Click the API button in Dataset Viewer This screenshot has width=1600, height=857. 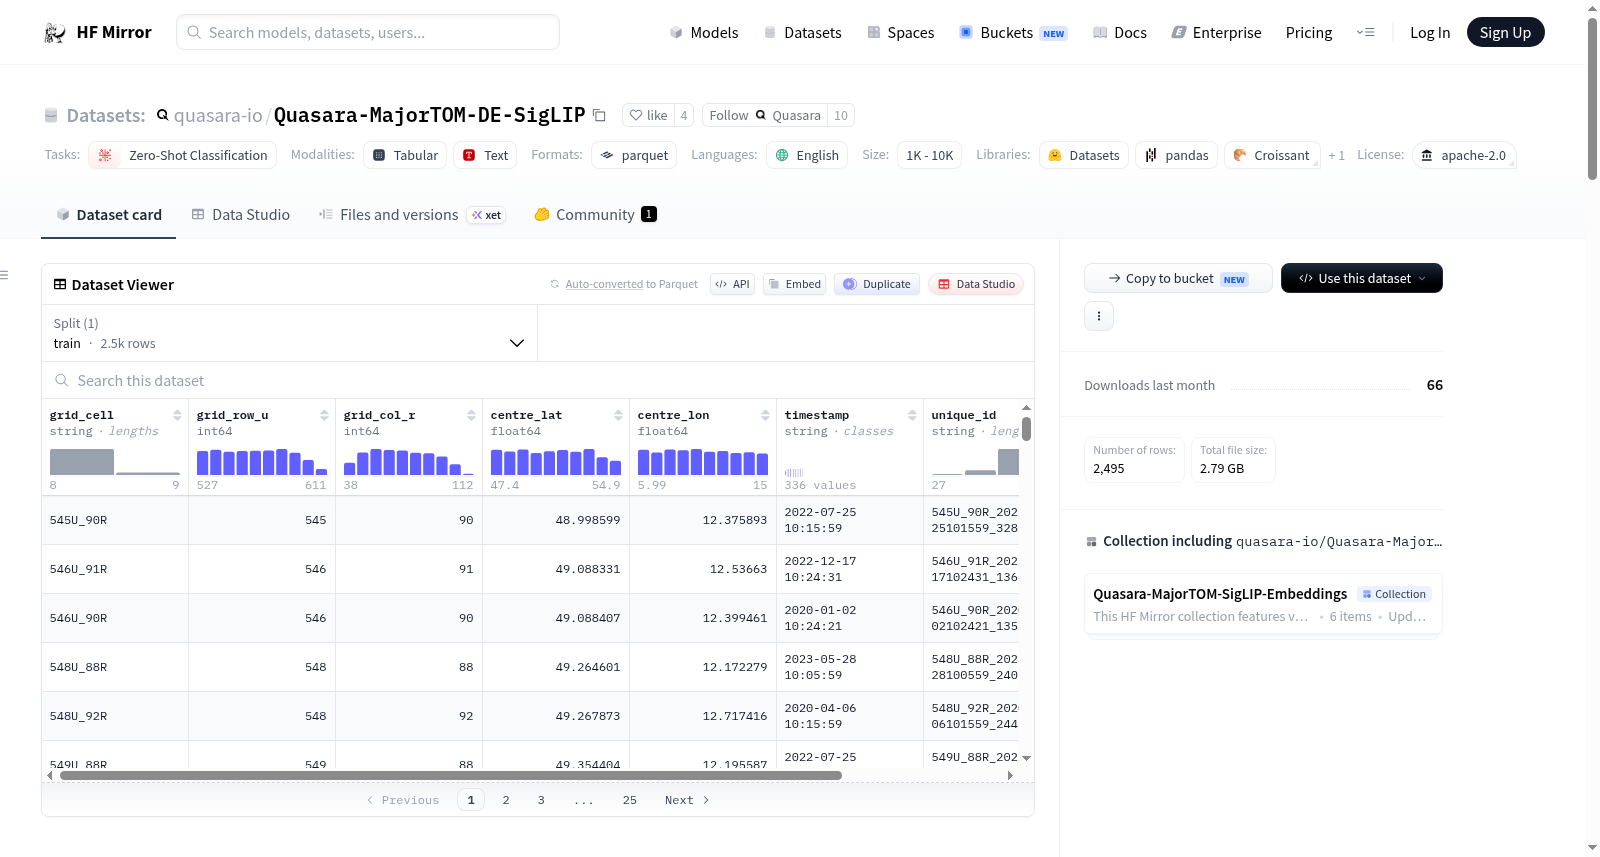point(732,284)
